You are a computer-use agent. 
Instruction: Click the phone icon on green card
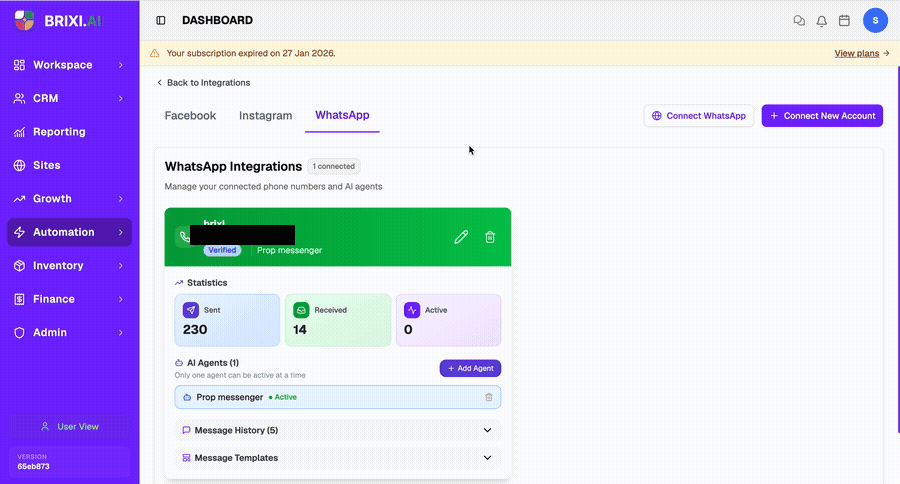[184, 237]
